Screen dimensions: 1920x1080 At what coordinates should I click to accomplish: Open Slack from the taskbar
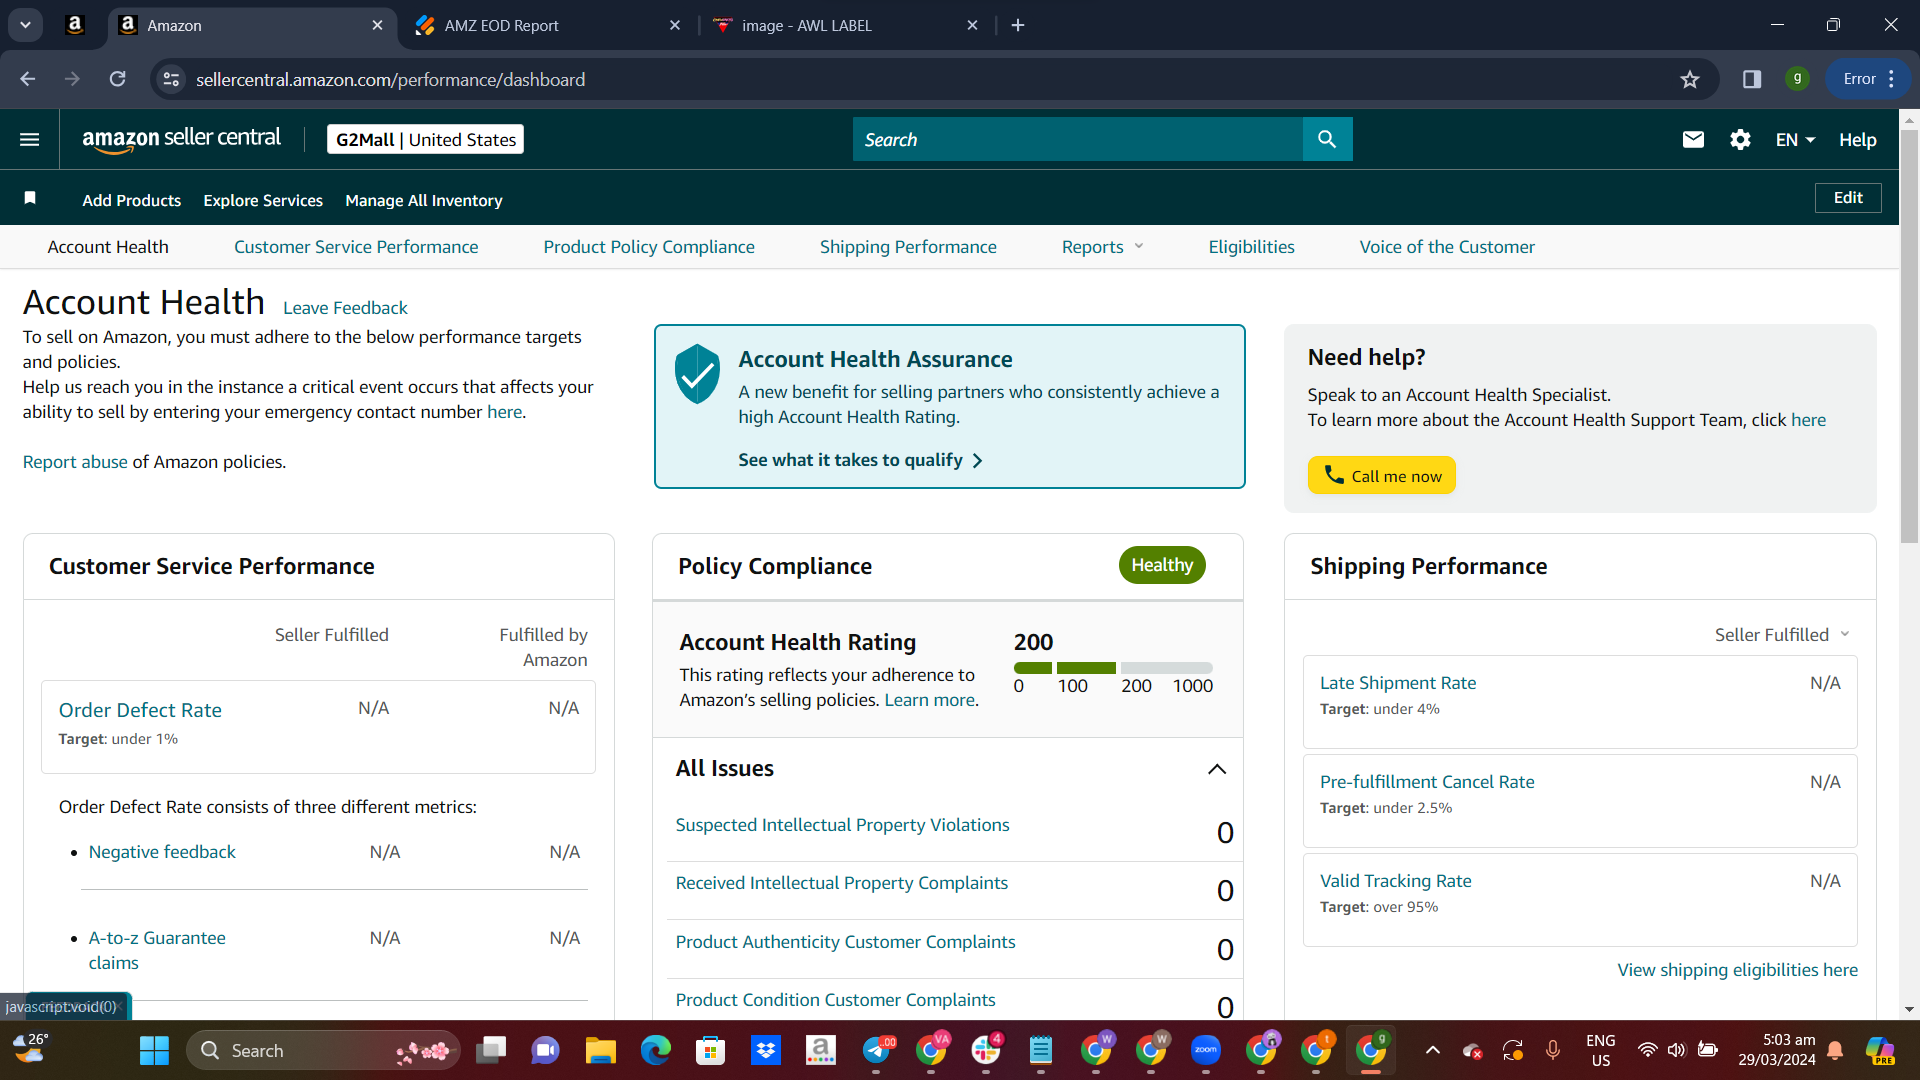tap(986, 1050)
